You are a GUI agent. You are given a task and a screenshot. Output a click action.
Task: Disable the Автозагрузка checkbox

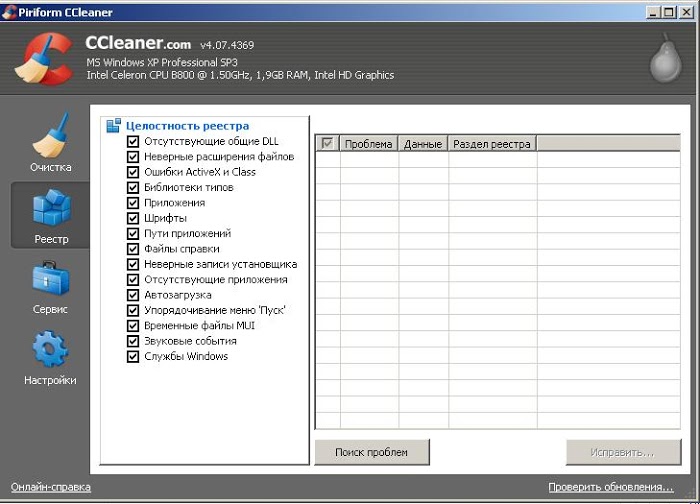pyautogui.click(x=133, y=295)
